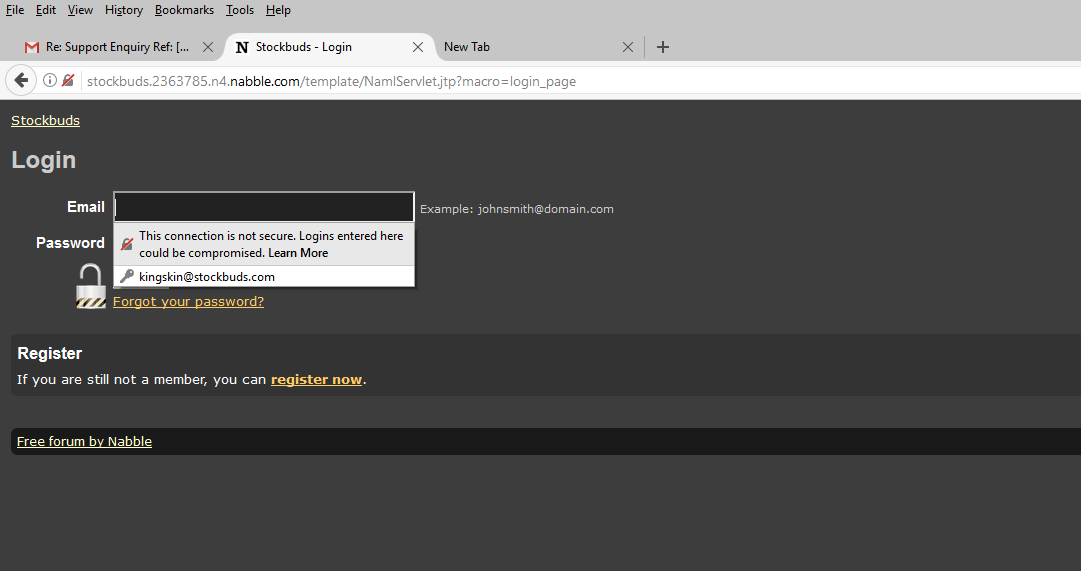This screenshot has height=571, width=1081.
Task: Open new tab with plus button
Action: [x=663, y=47]
